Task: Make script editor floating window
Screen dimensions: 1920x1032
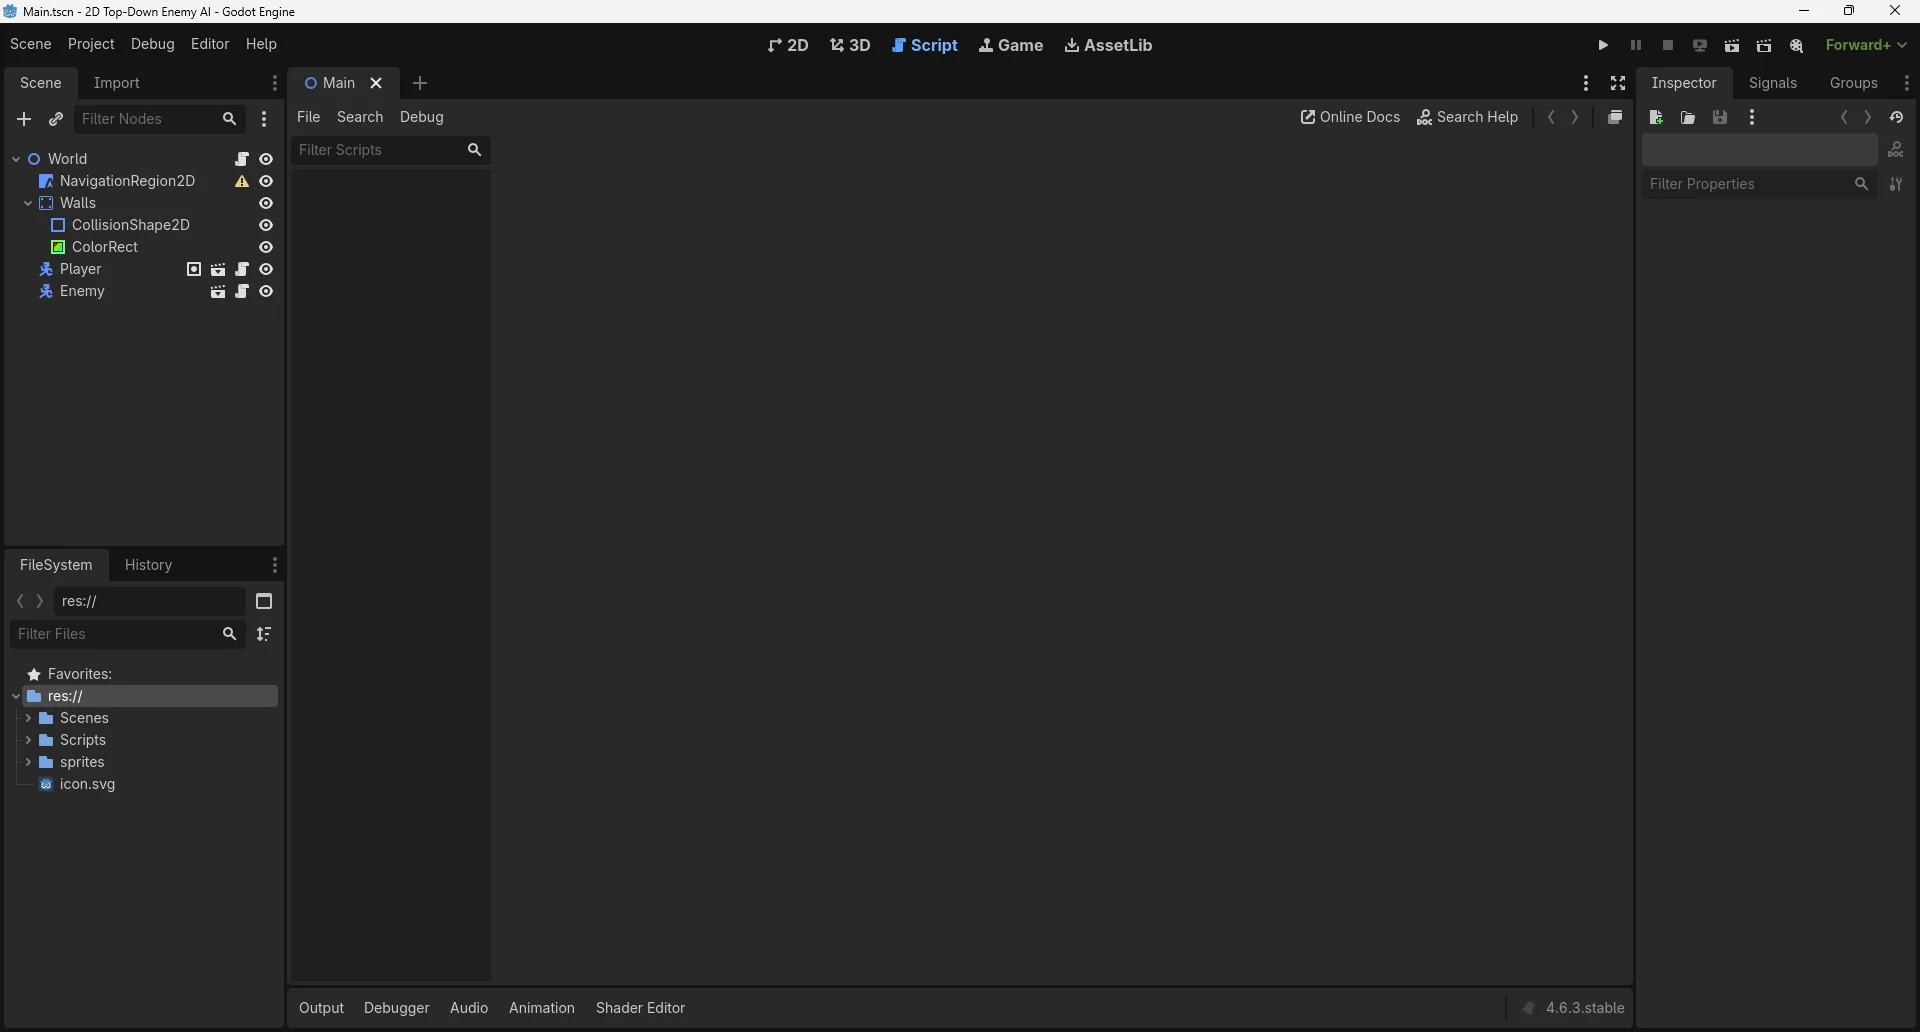Action: 1615,117
